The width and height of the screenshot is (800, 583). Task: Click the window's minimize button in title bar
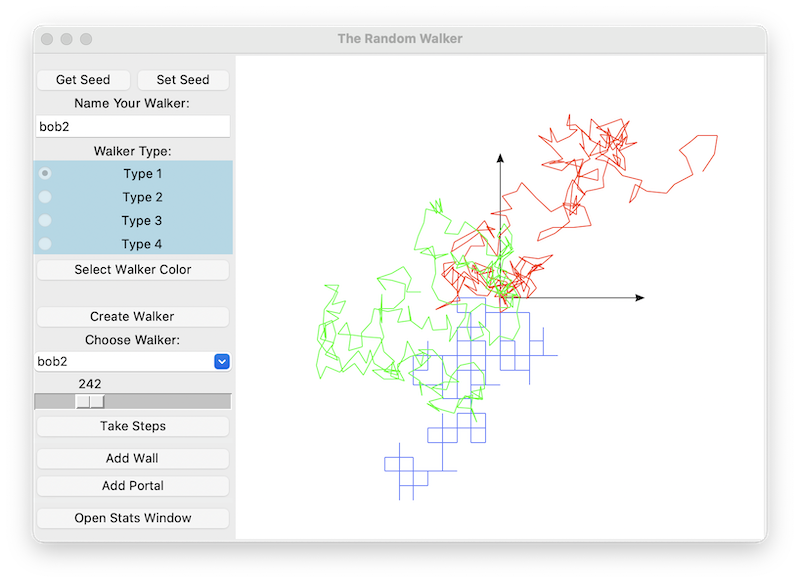point(66,39)
